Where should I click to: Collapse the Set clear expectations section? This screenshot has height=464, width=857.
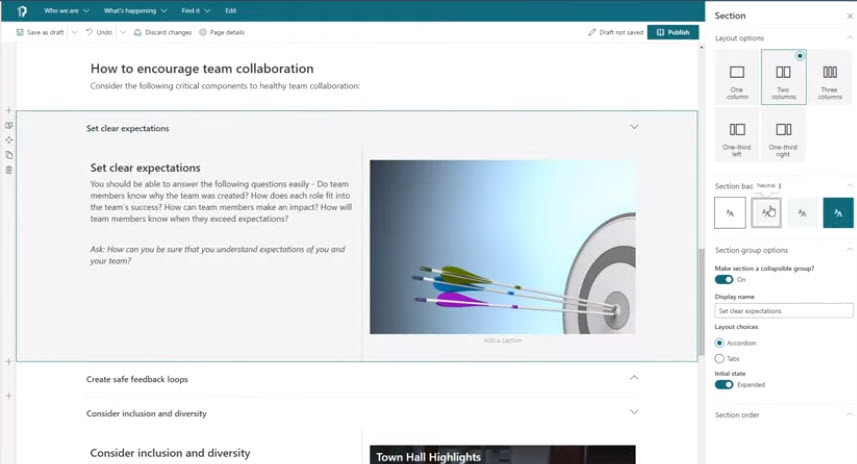[x=634, y=127]
